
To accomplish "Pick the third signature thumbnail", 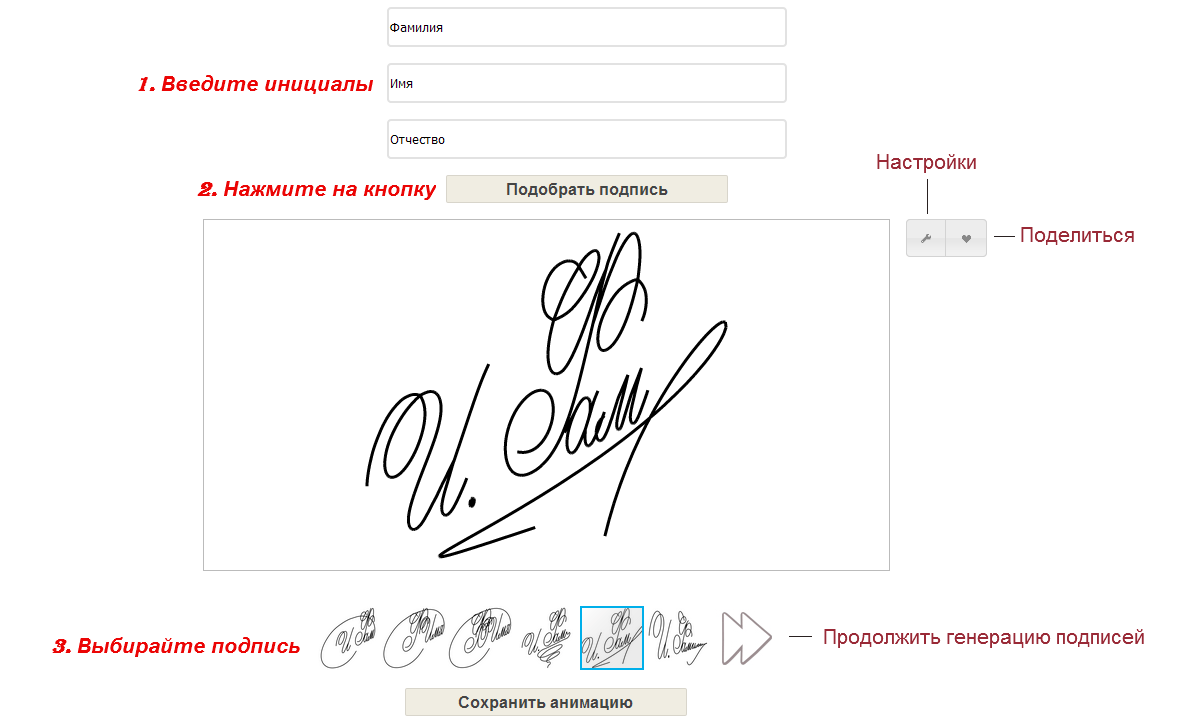I will click(x=480, y=638).
